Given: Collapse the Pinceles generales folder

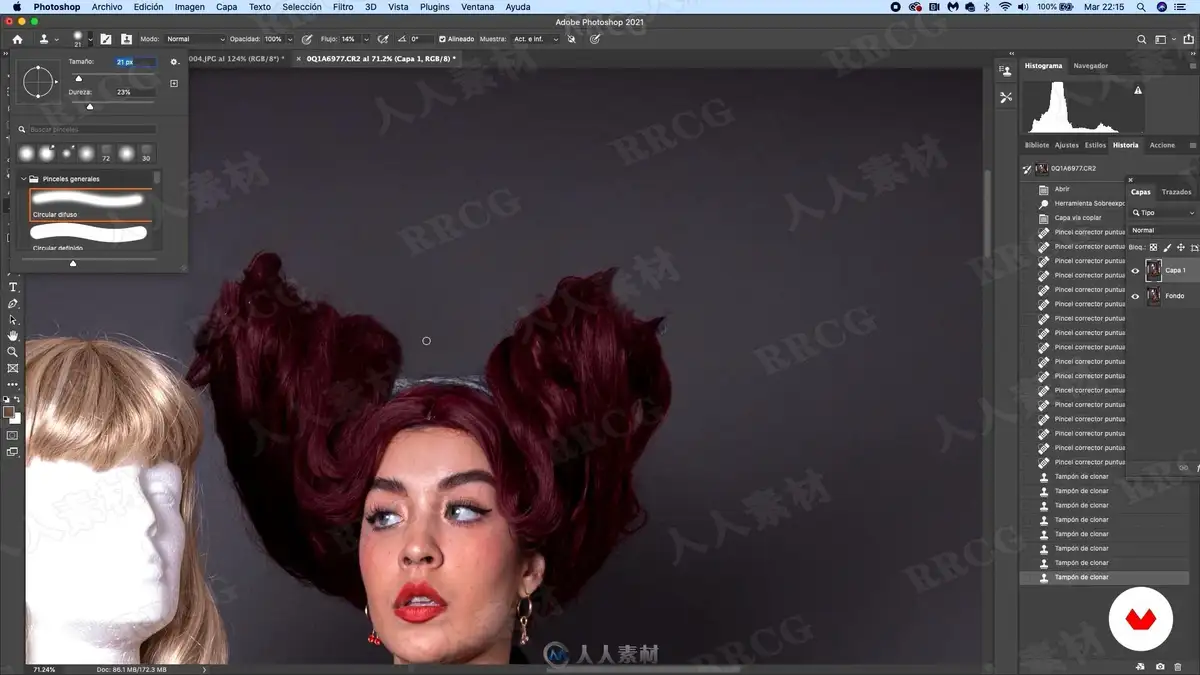Looking at the screenshot, I should pos(24,179).
